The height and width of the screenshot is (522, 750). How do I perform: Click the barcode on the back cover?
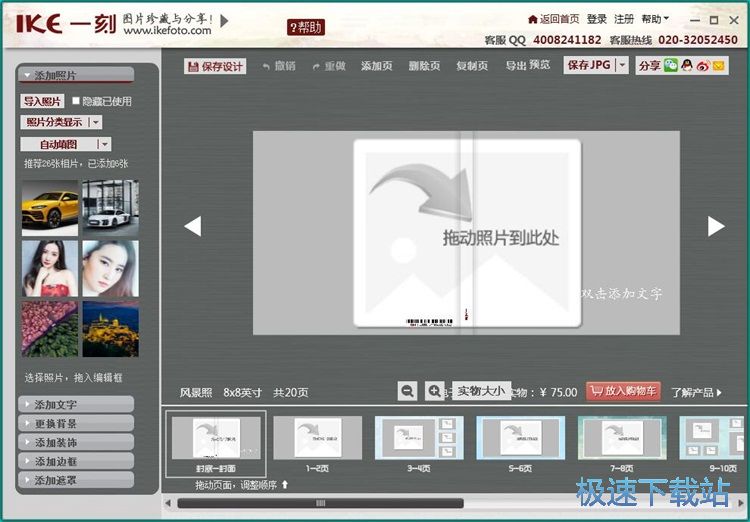pos(429,322)
